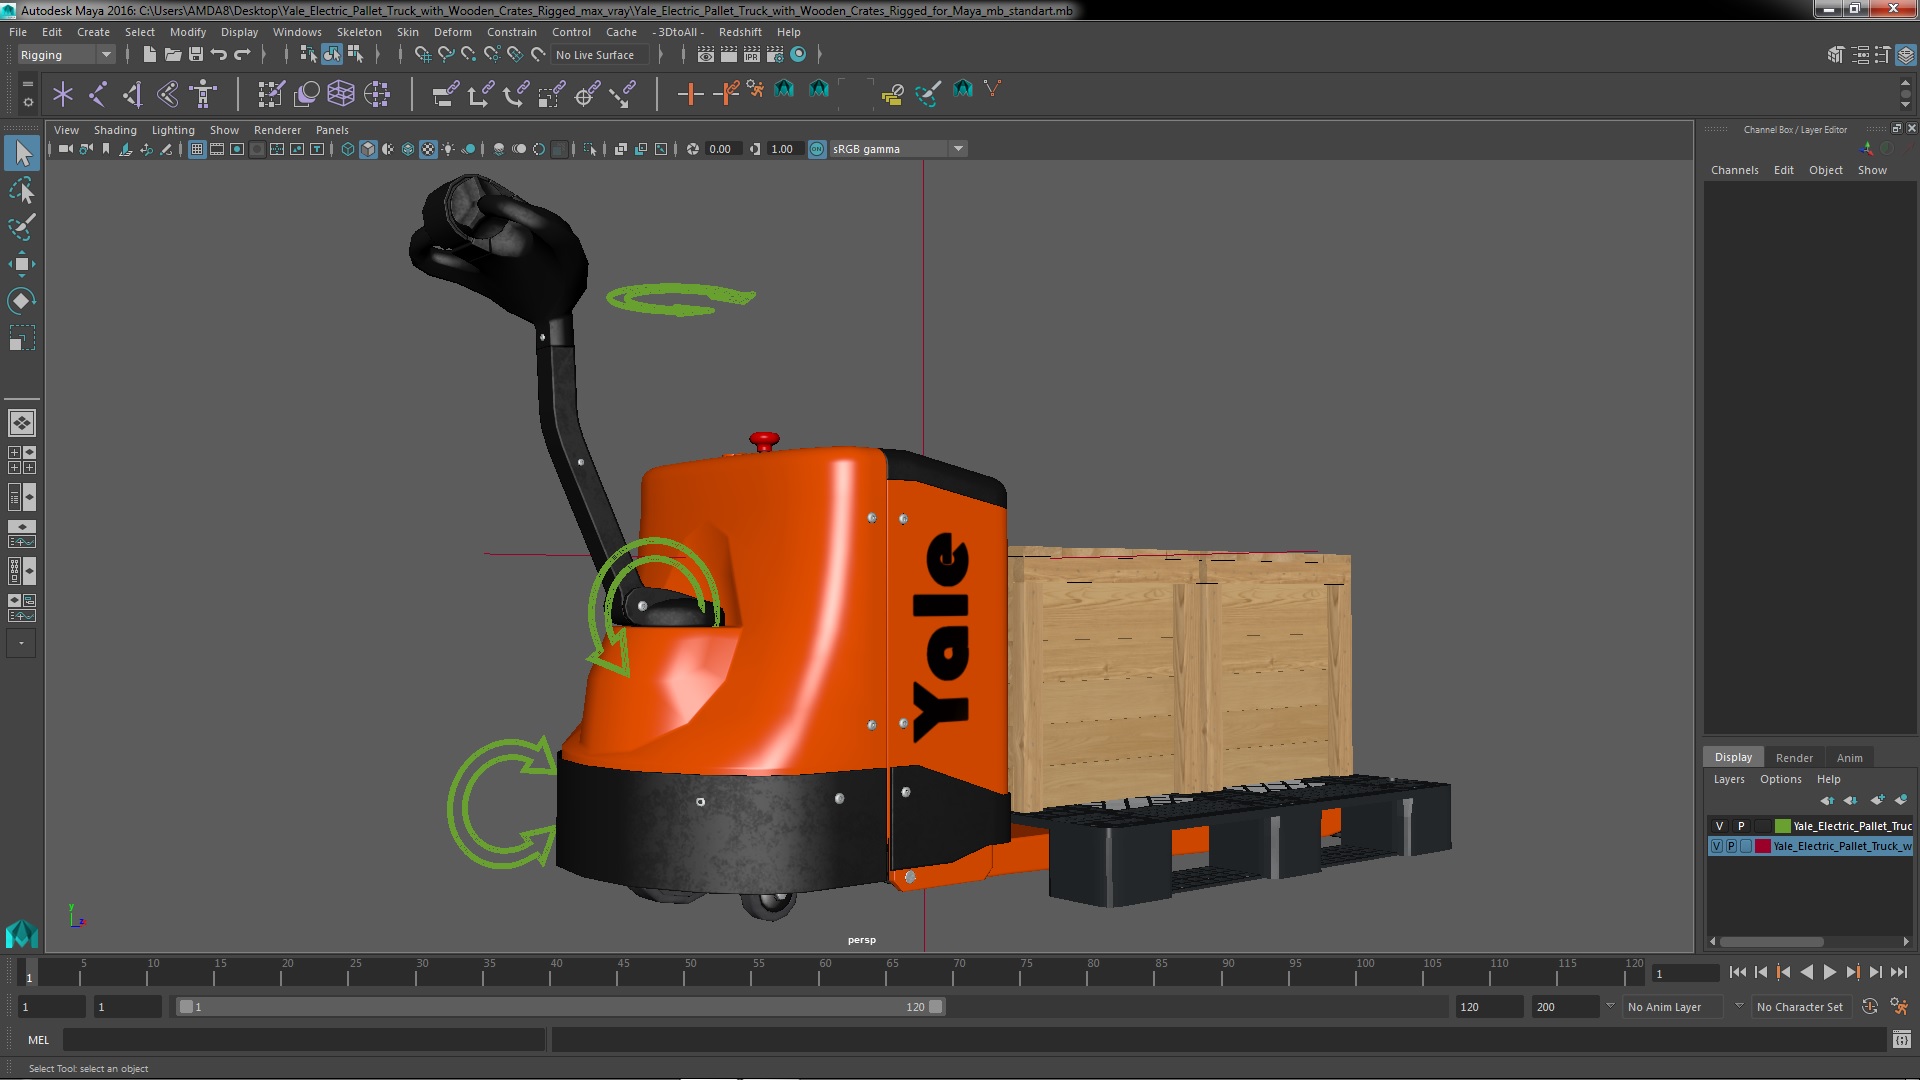Toggle visibility V of green layer
The height and width of the screenshot is (1080, 1920).
(1719, 826)
